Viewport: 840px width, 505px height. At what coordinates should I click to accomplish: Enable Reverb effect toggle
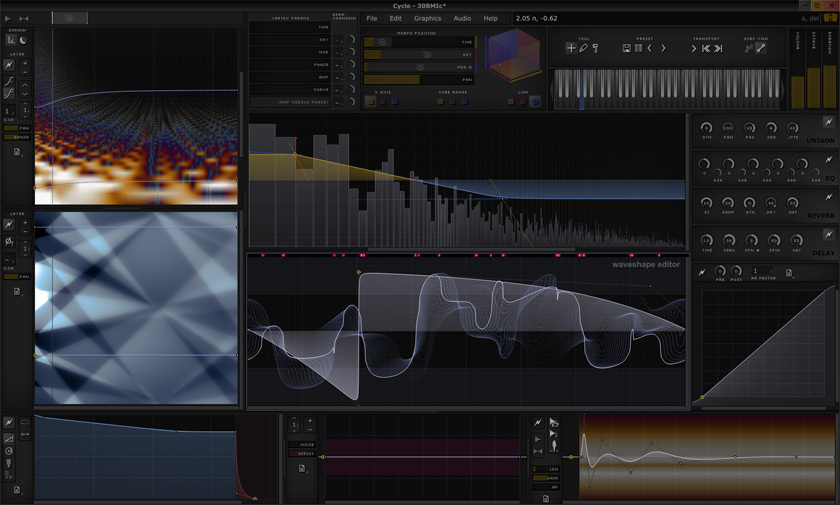pyautogui.click(x=828, y=197)
